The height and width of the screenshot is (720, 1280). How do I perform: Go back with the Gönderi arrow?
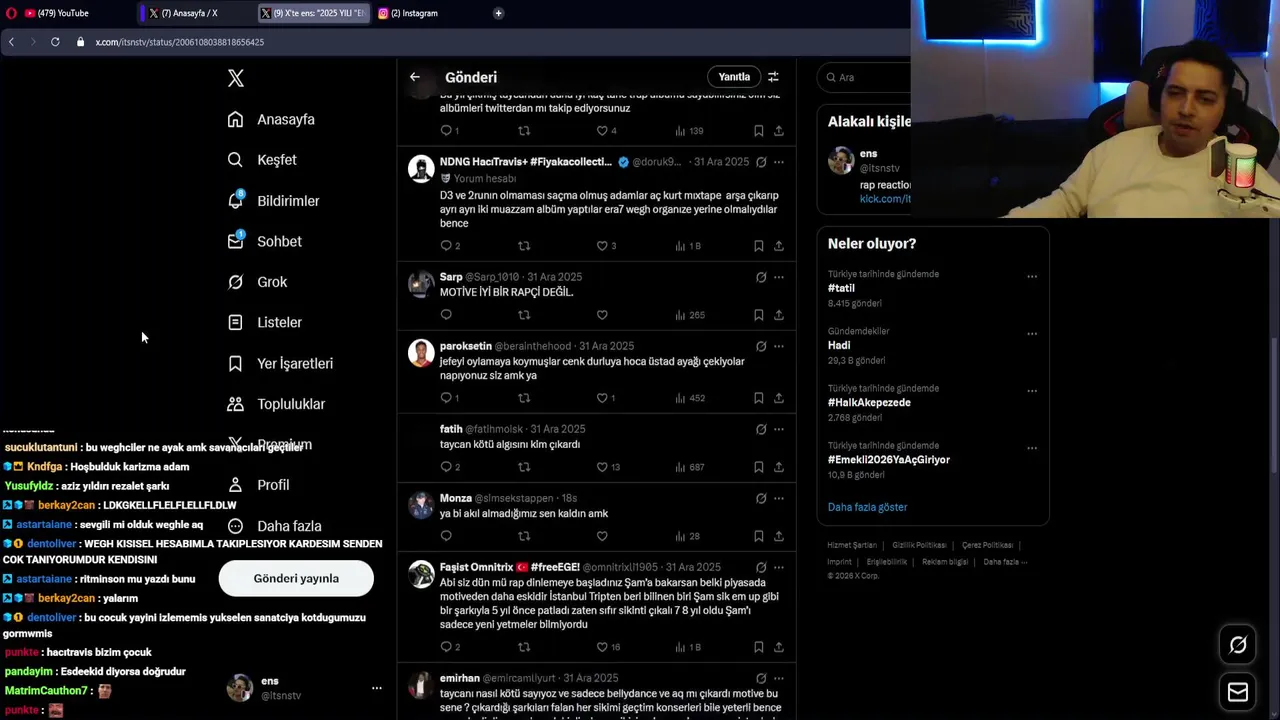click(415, 77)
